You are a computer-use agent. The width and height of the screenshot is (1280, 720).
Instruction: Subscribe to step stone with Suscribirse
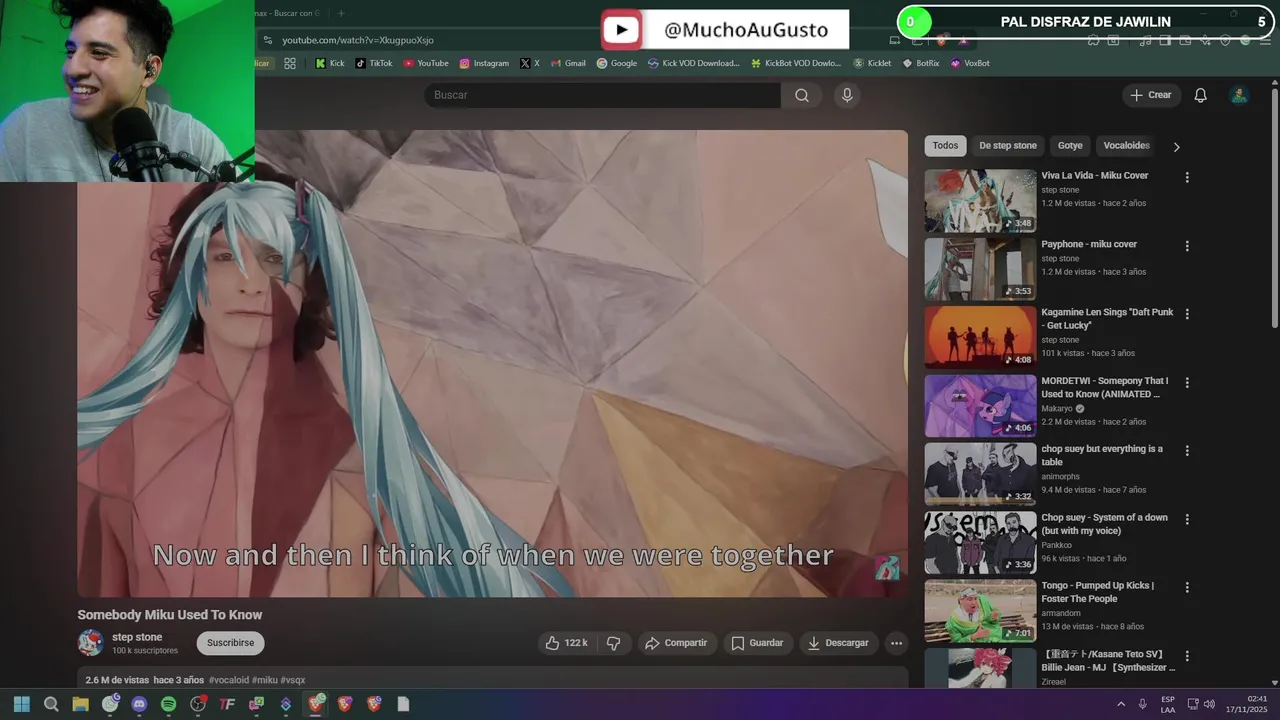[231, 643]
